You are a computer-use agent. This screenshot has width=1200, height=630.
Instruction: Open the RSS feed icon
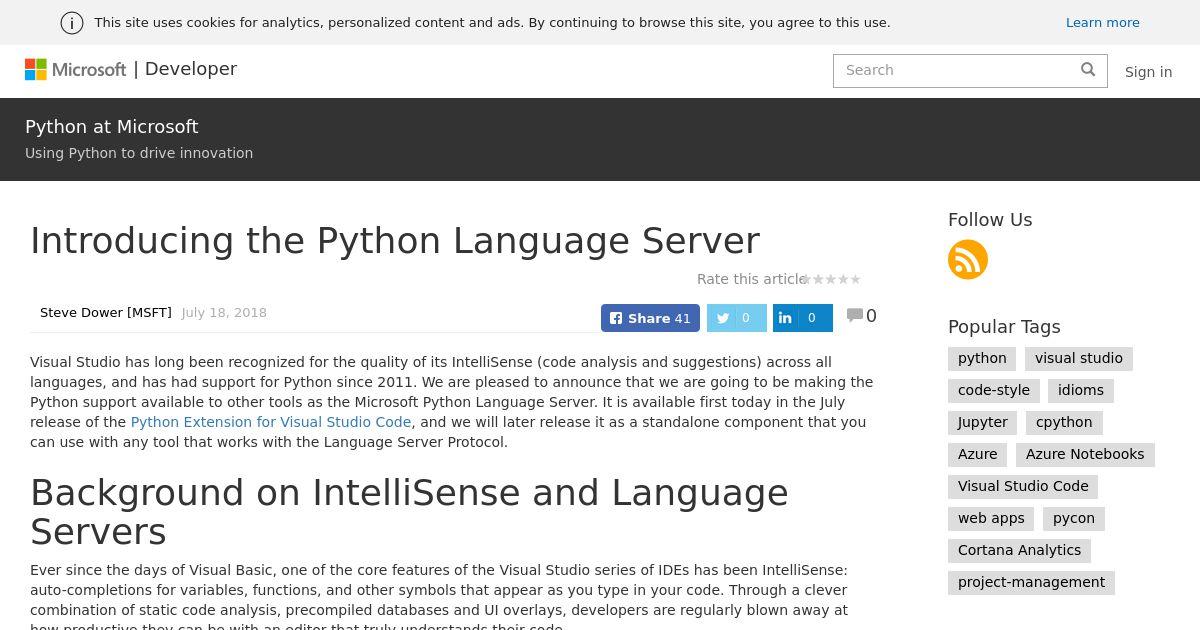[x=968, y=260]
